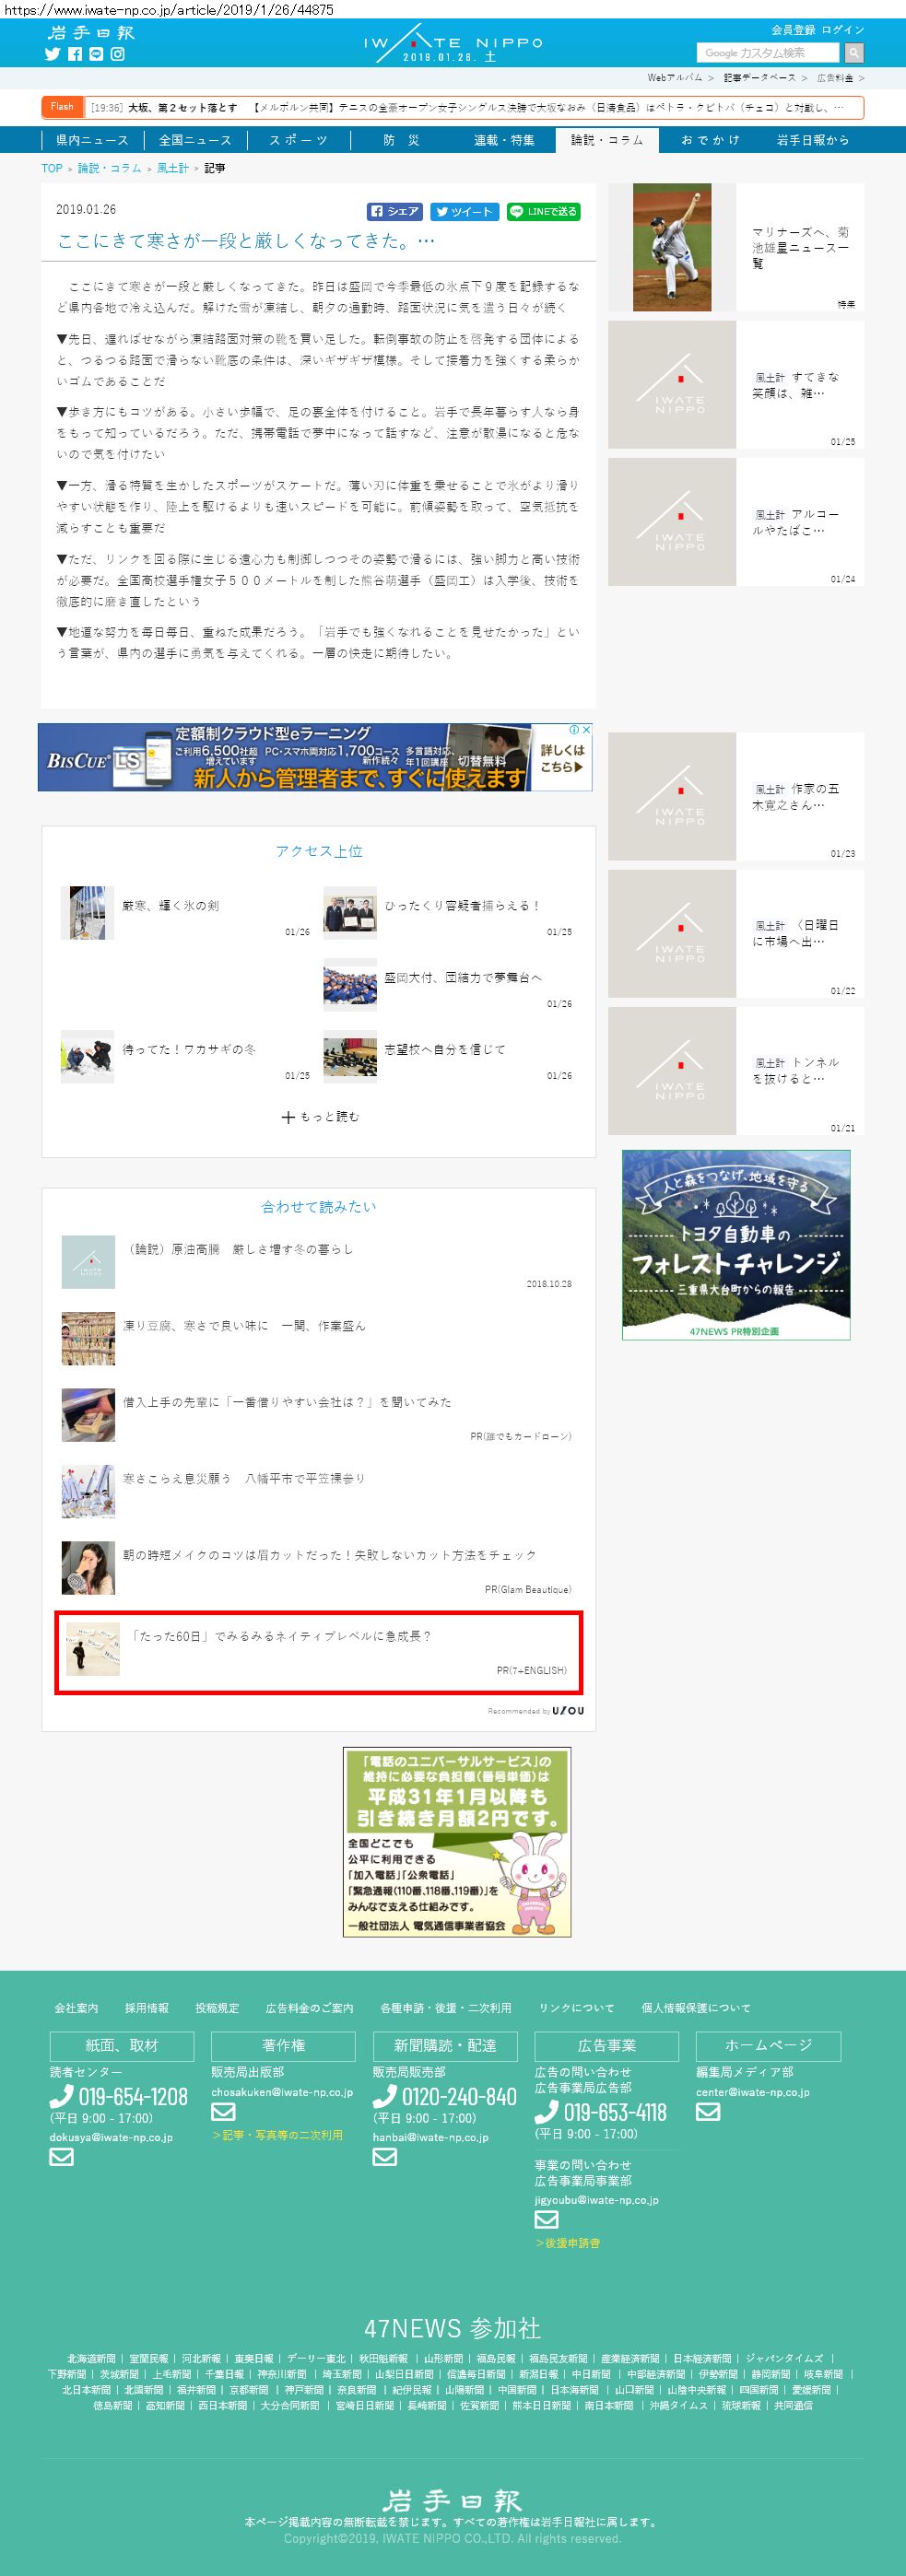Click 風土計 breadcrumb link
Image resolution: width=906 pixels, height=2576 pixels.
pyautogui.click(x=172, y=168)
